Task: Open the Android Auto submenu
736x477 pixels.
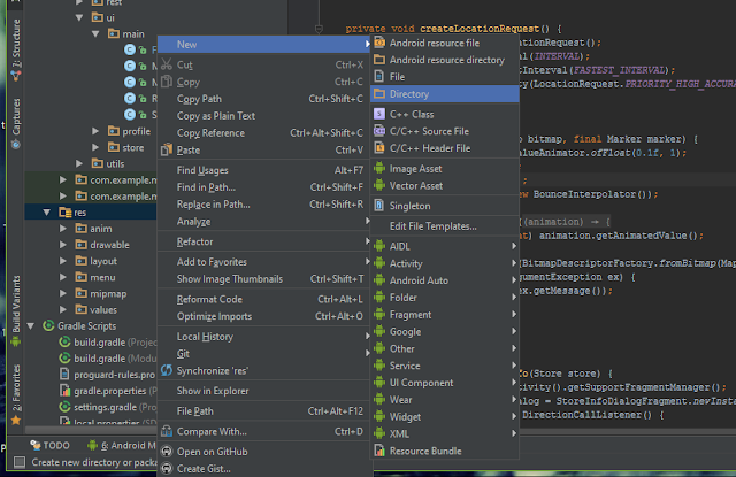Action: click(x=445, y=280)
